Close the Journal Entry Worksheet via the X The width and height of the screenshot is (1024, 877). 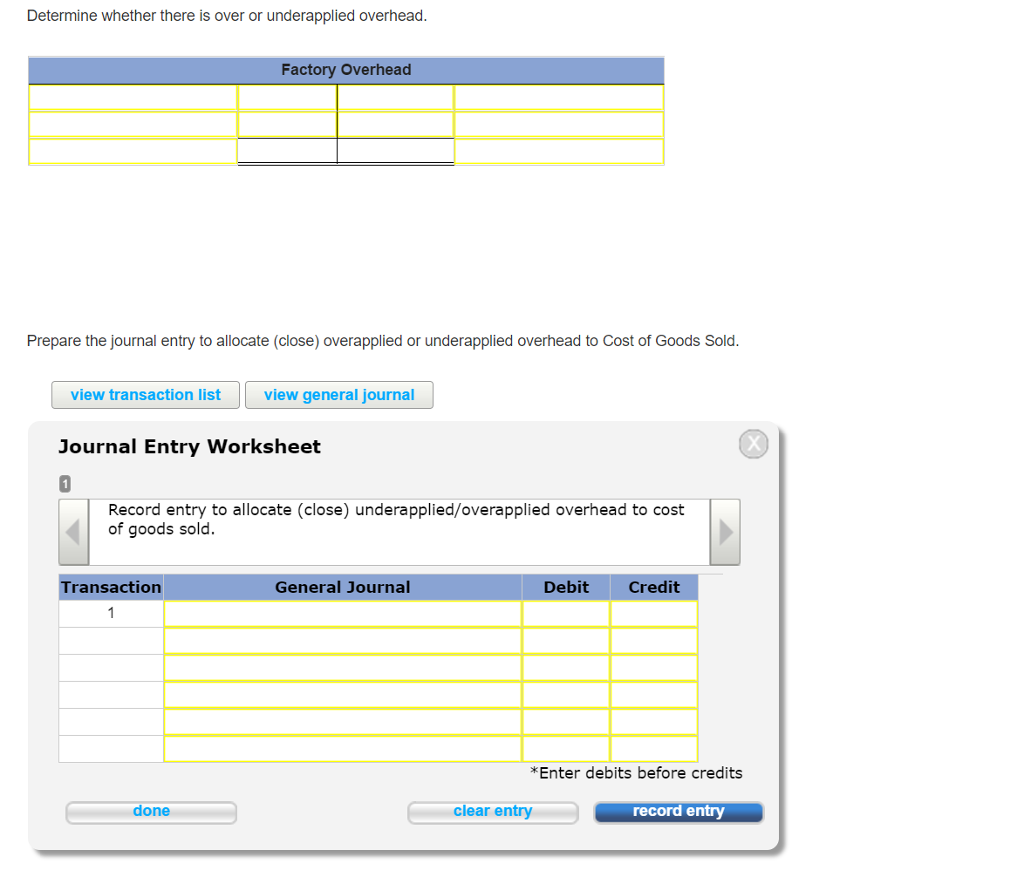[753, 443]
